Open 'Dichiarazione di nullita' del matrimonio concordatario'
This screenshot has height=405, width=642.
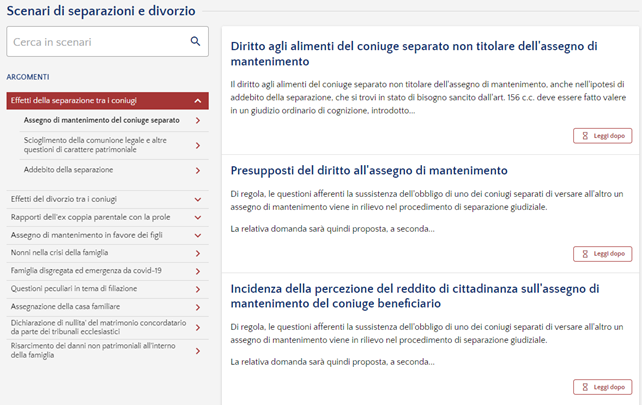[x=98, y=327]
